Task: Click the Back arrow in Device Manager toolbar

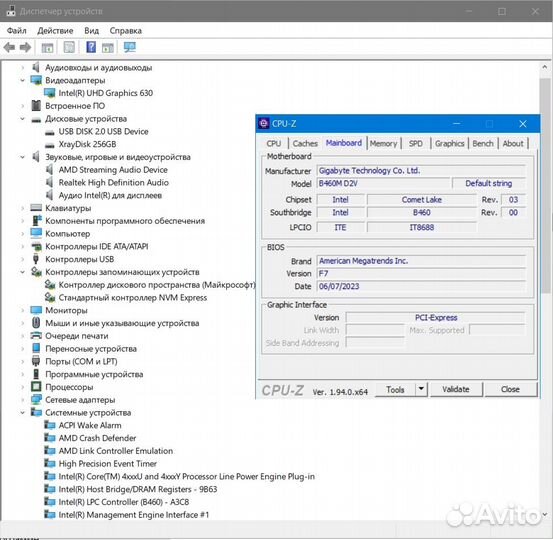Action: point(9,47)
